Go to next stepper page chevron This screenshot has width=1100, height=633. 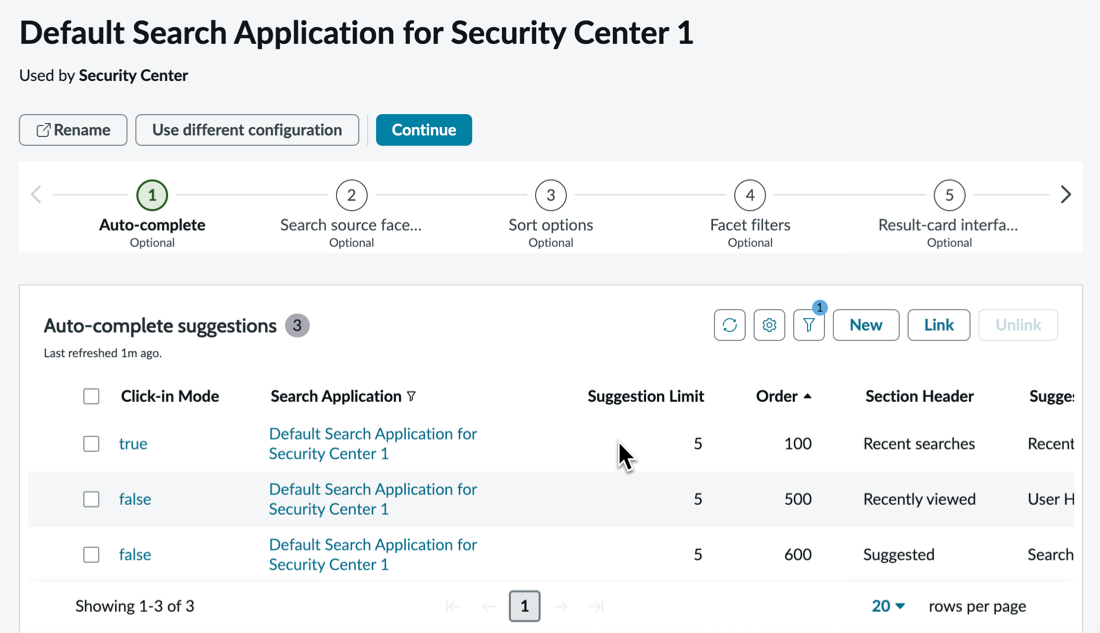[x=1066, y=194]
